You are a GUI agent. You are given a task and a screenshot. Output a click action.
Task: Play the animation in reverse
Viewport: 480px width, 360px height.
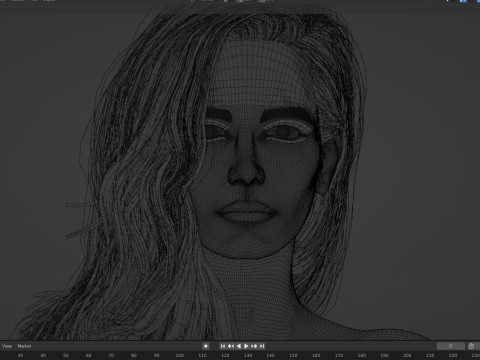tap(238, 346)
